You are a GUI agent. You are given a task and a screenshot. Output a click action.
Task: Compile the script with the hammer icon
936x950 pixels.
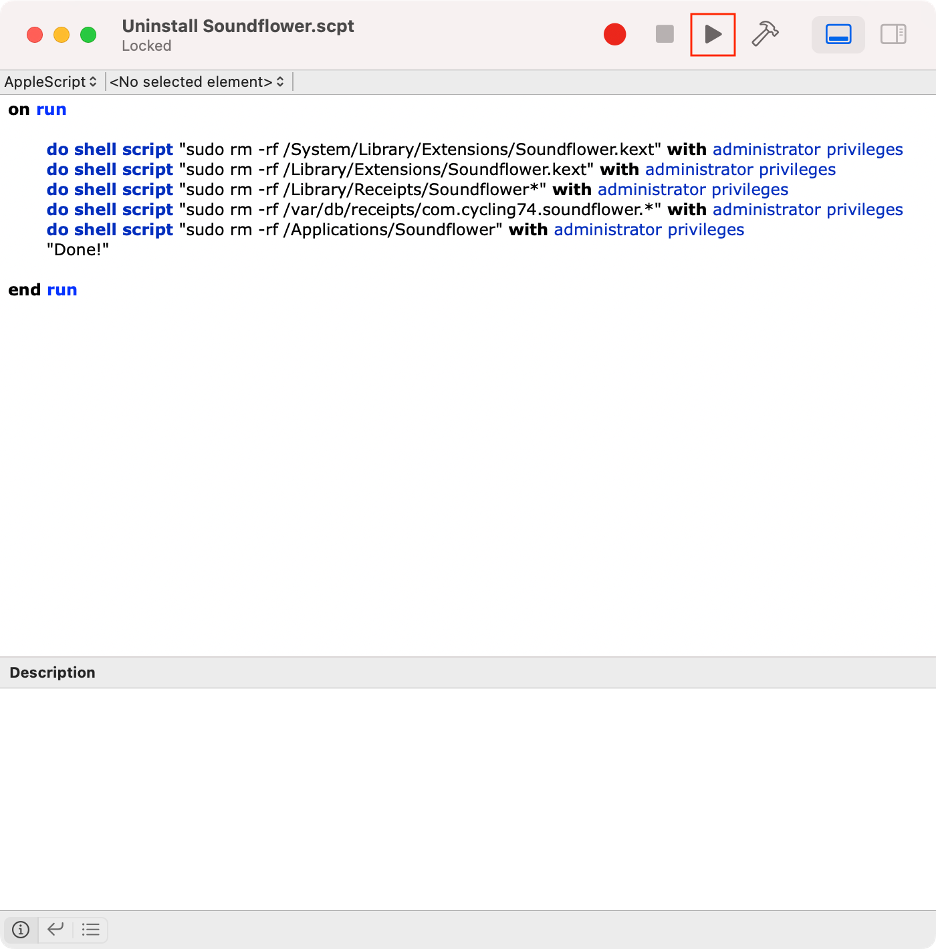765,35
